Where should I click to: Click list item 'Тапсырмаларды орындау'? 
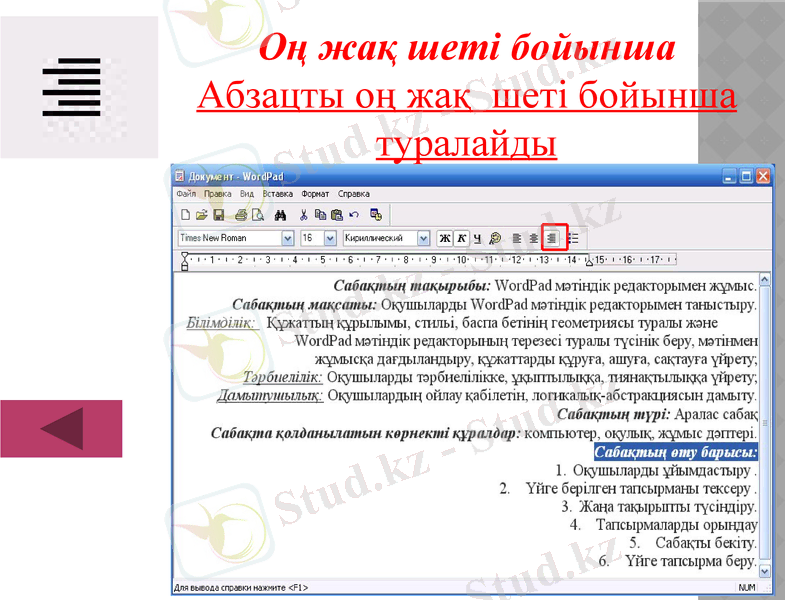pos(676,525)
